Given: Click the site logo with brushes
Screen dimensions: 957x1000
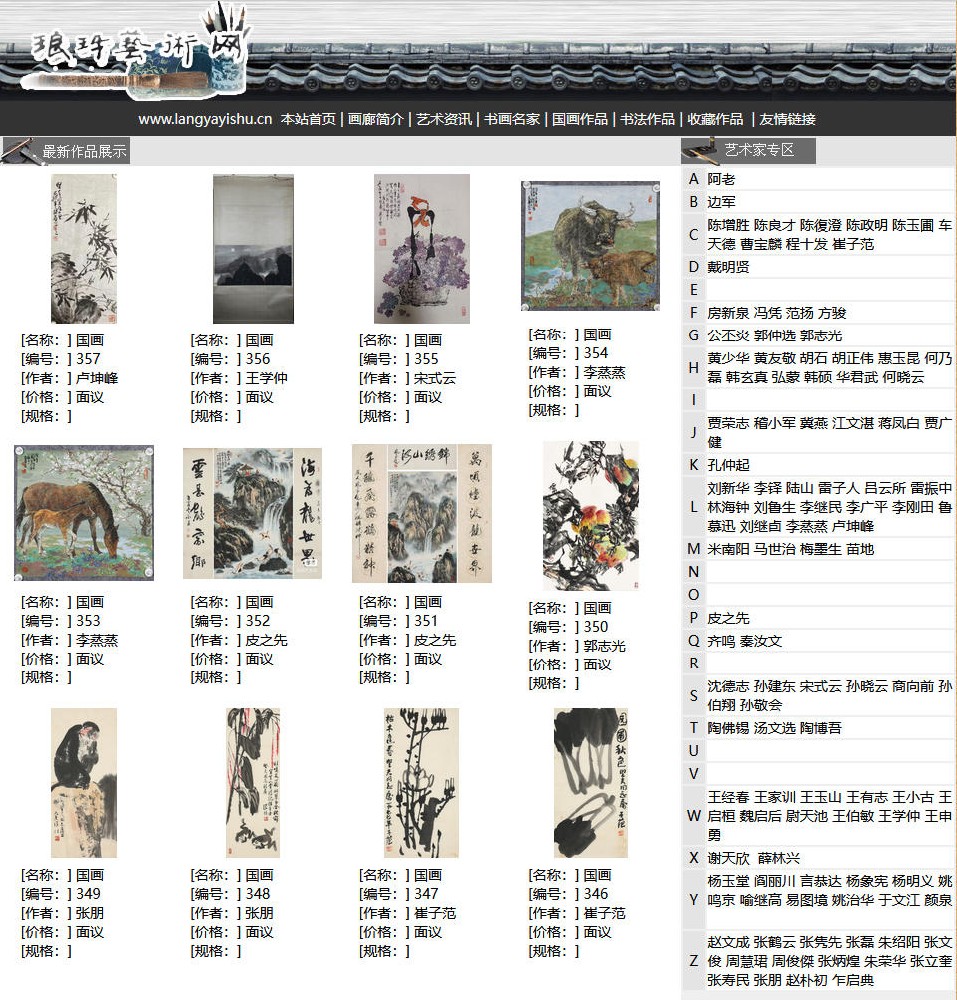Looking at the screenshot, I should 135,48.
